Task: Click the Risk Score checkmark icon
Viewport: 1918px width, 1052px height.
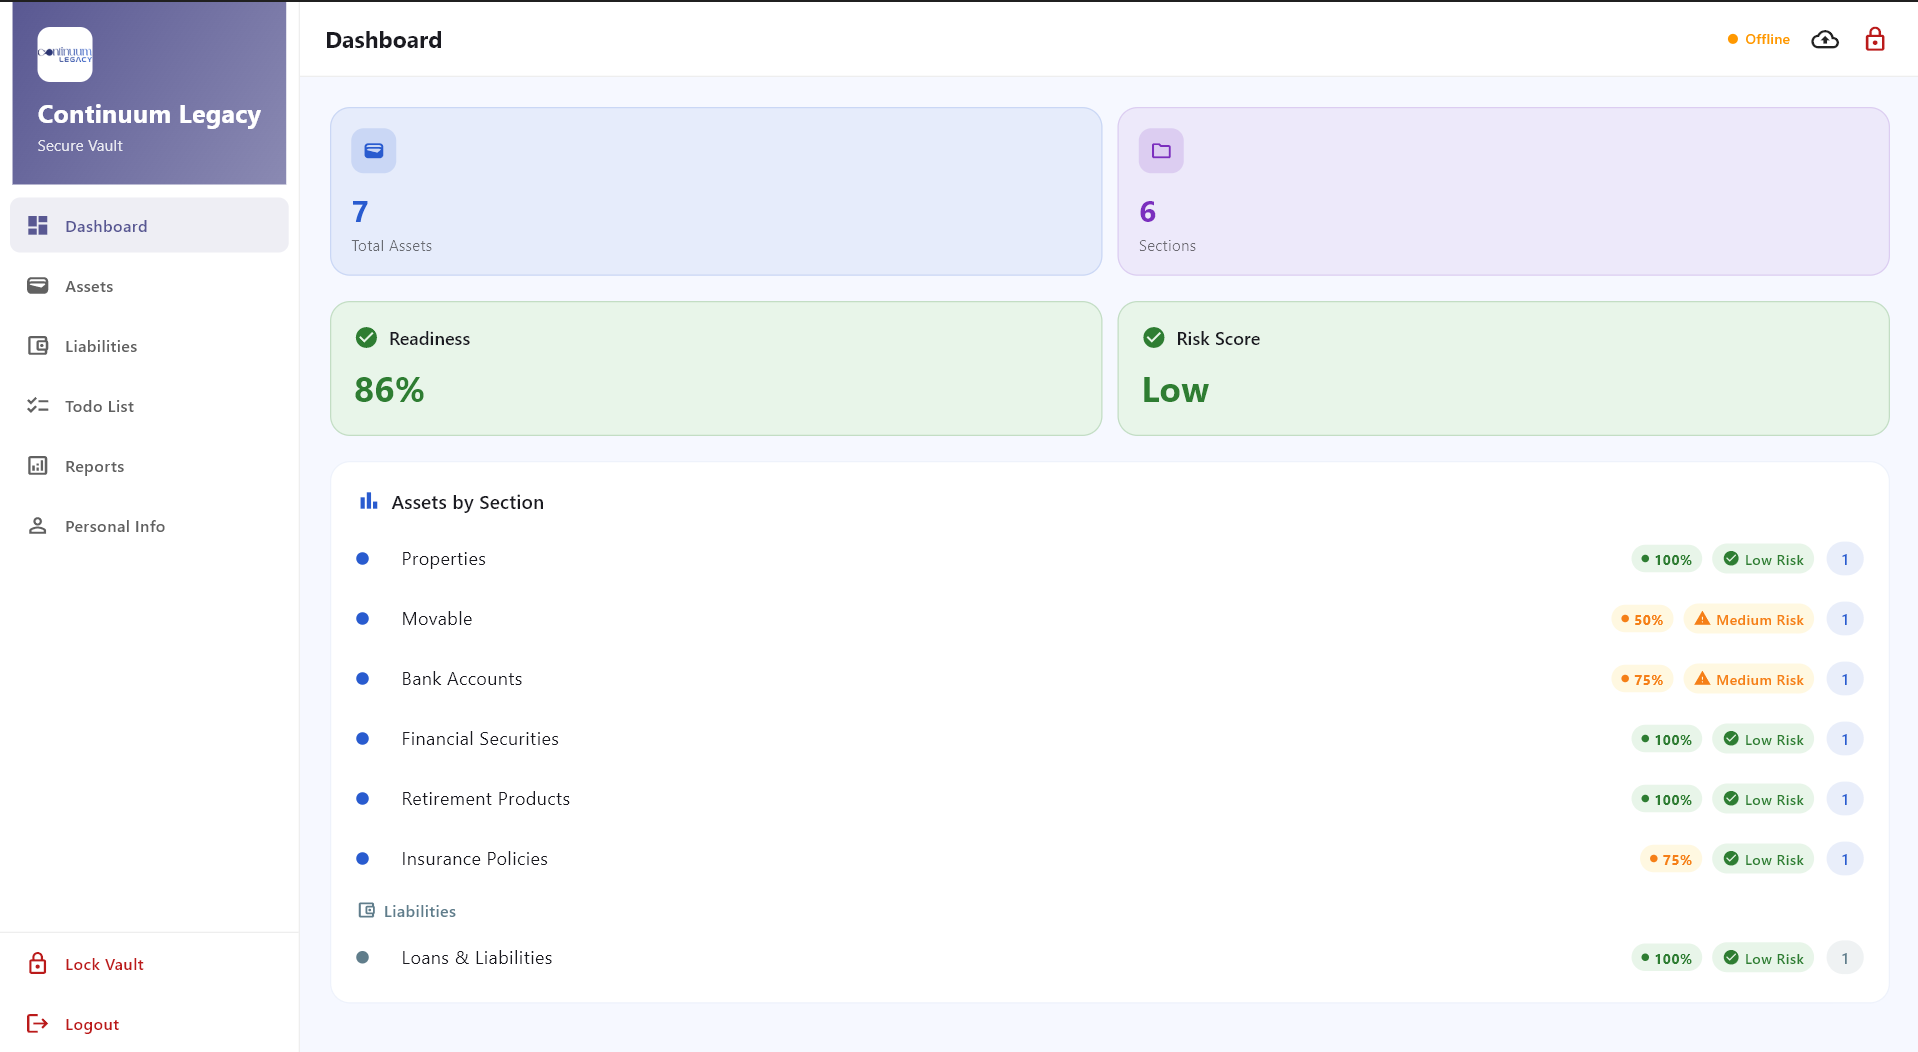Action: (x=1153, y=338)
